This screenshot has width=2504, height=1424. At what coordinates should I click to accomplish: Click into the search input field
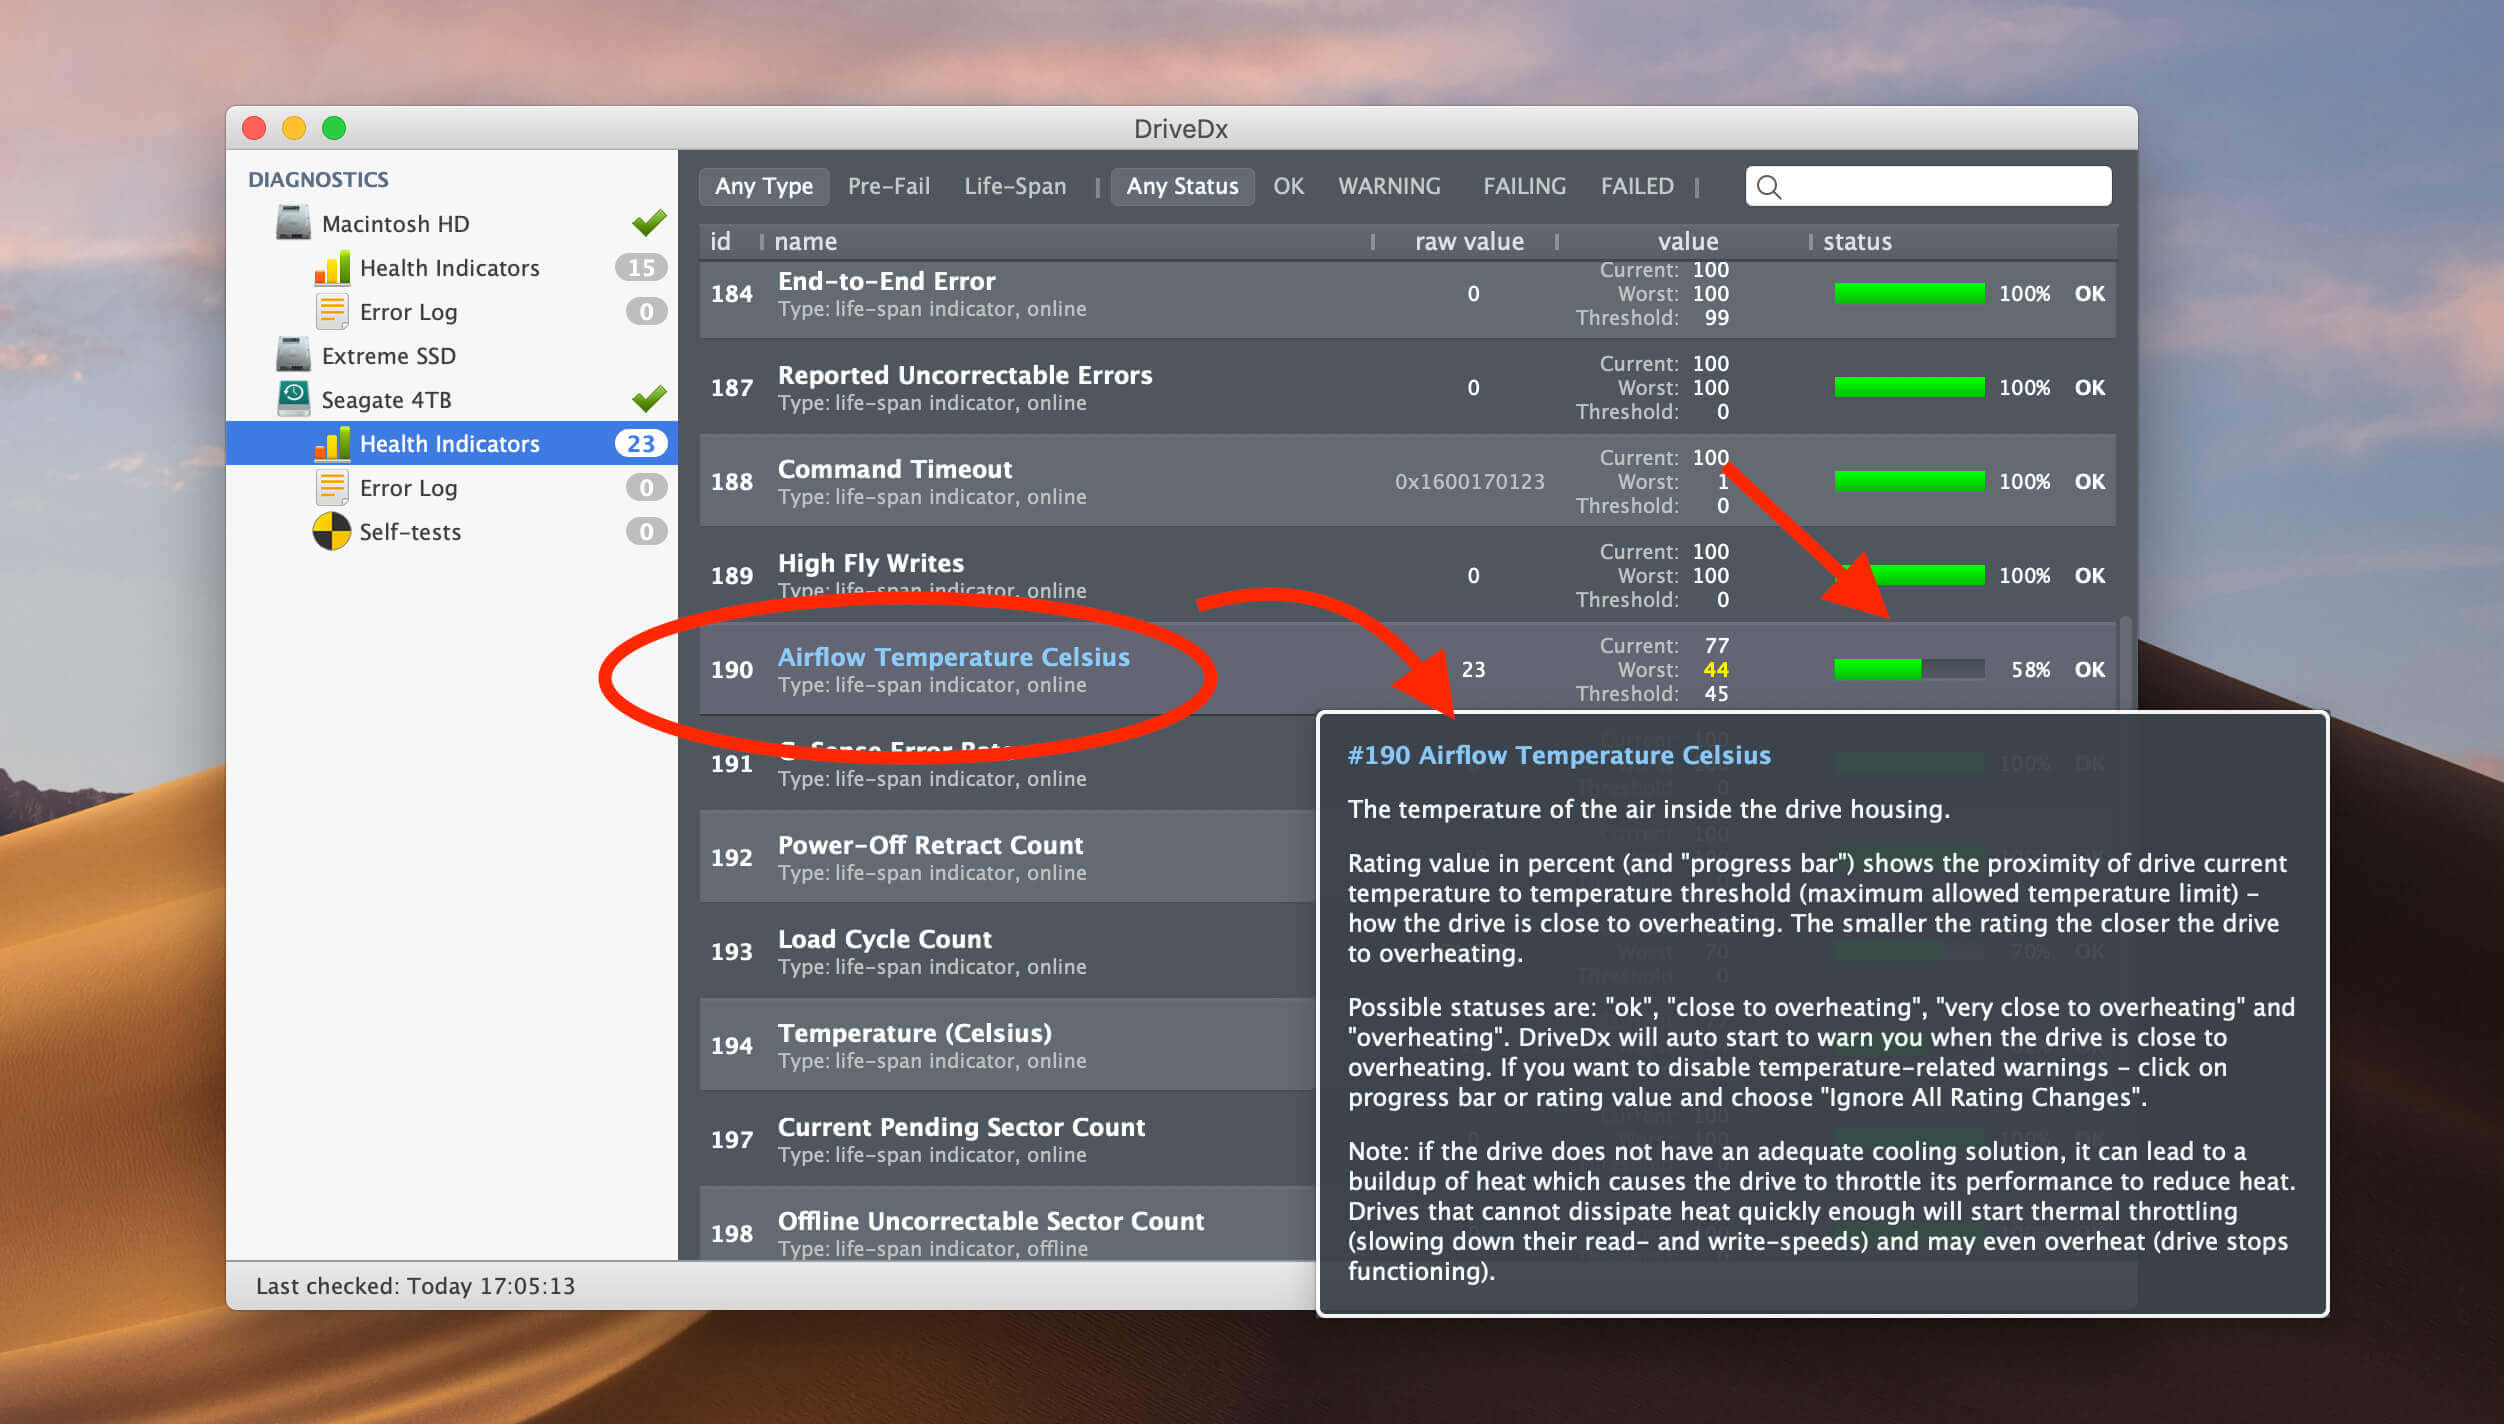coord(1928,186)
